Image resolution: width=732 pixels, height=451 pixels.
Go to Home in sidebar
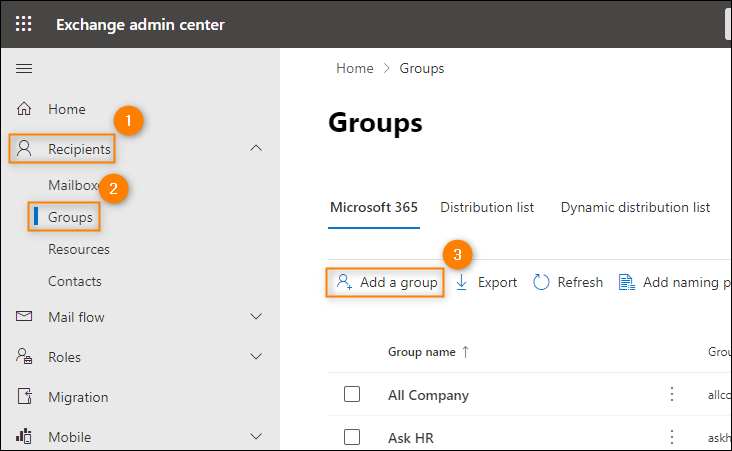coord(67,109)
